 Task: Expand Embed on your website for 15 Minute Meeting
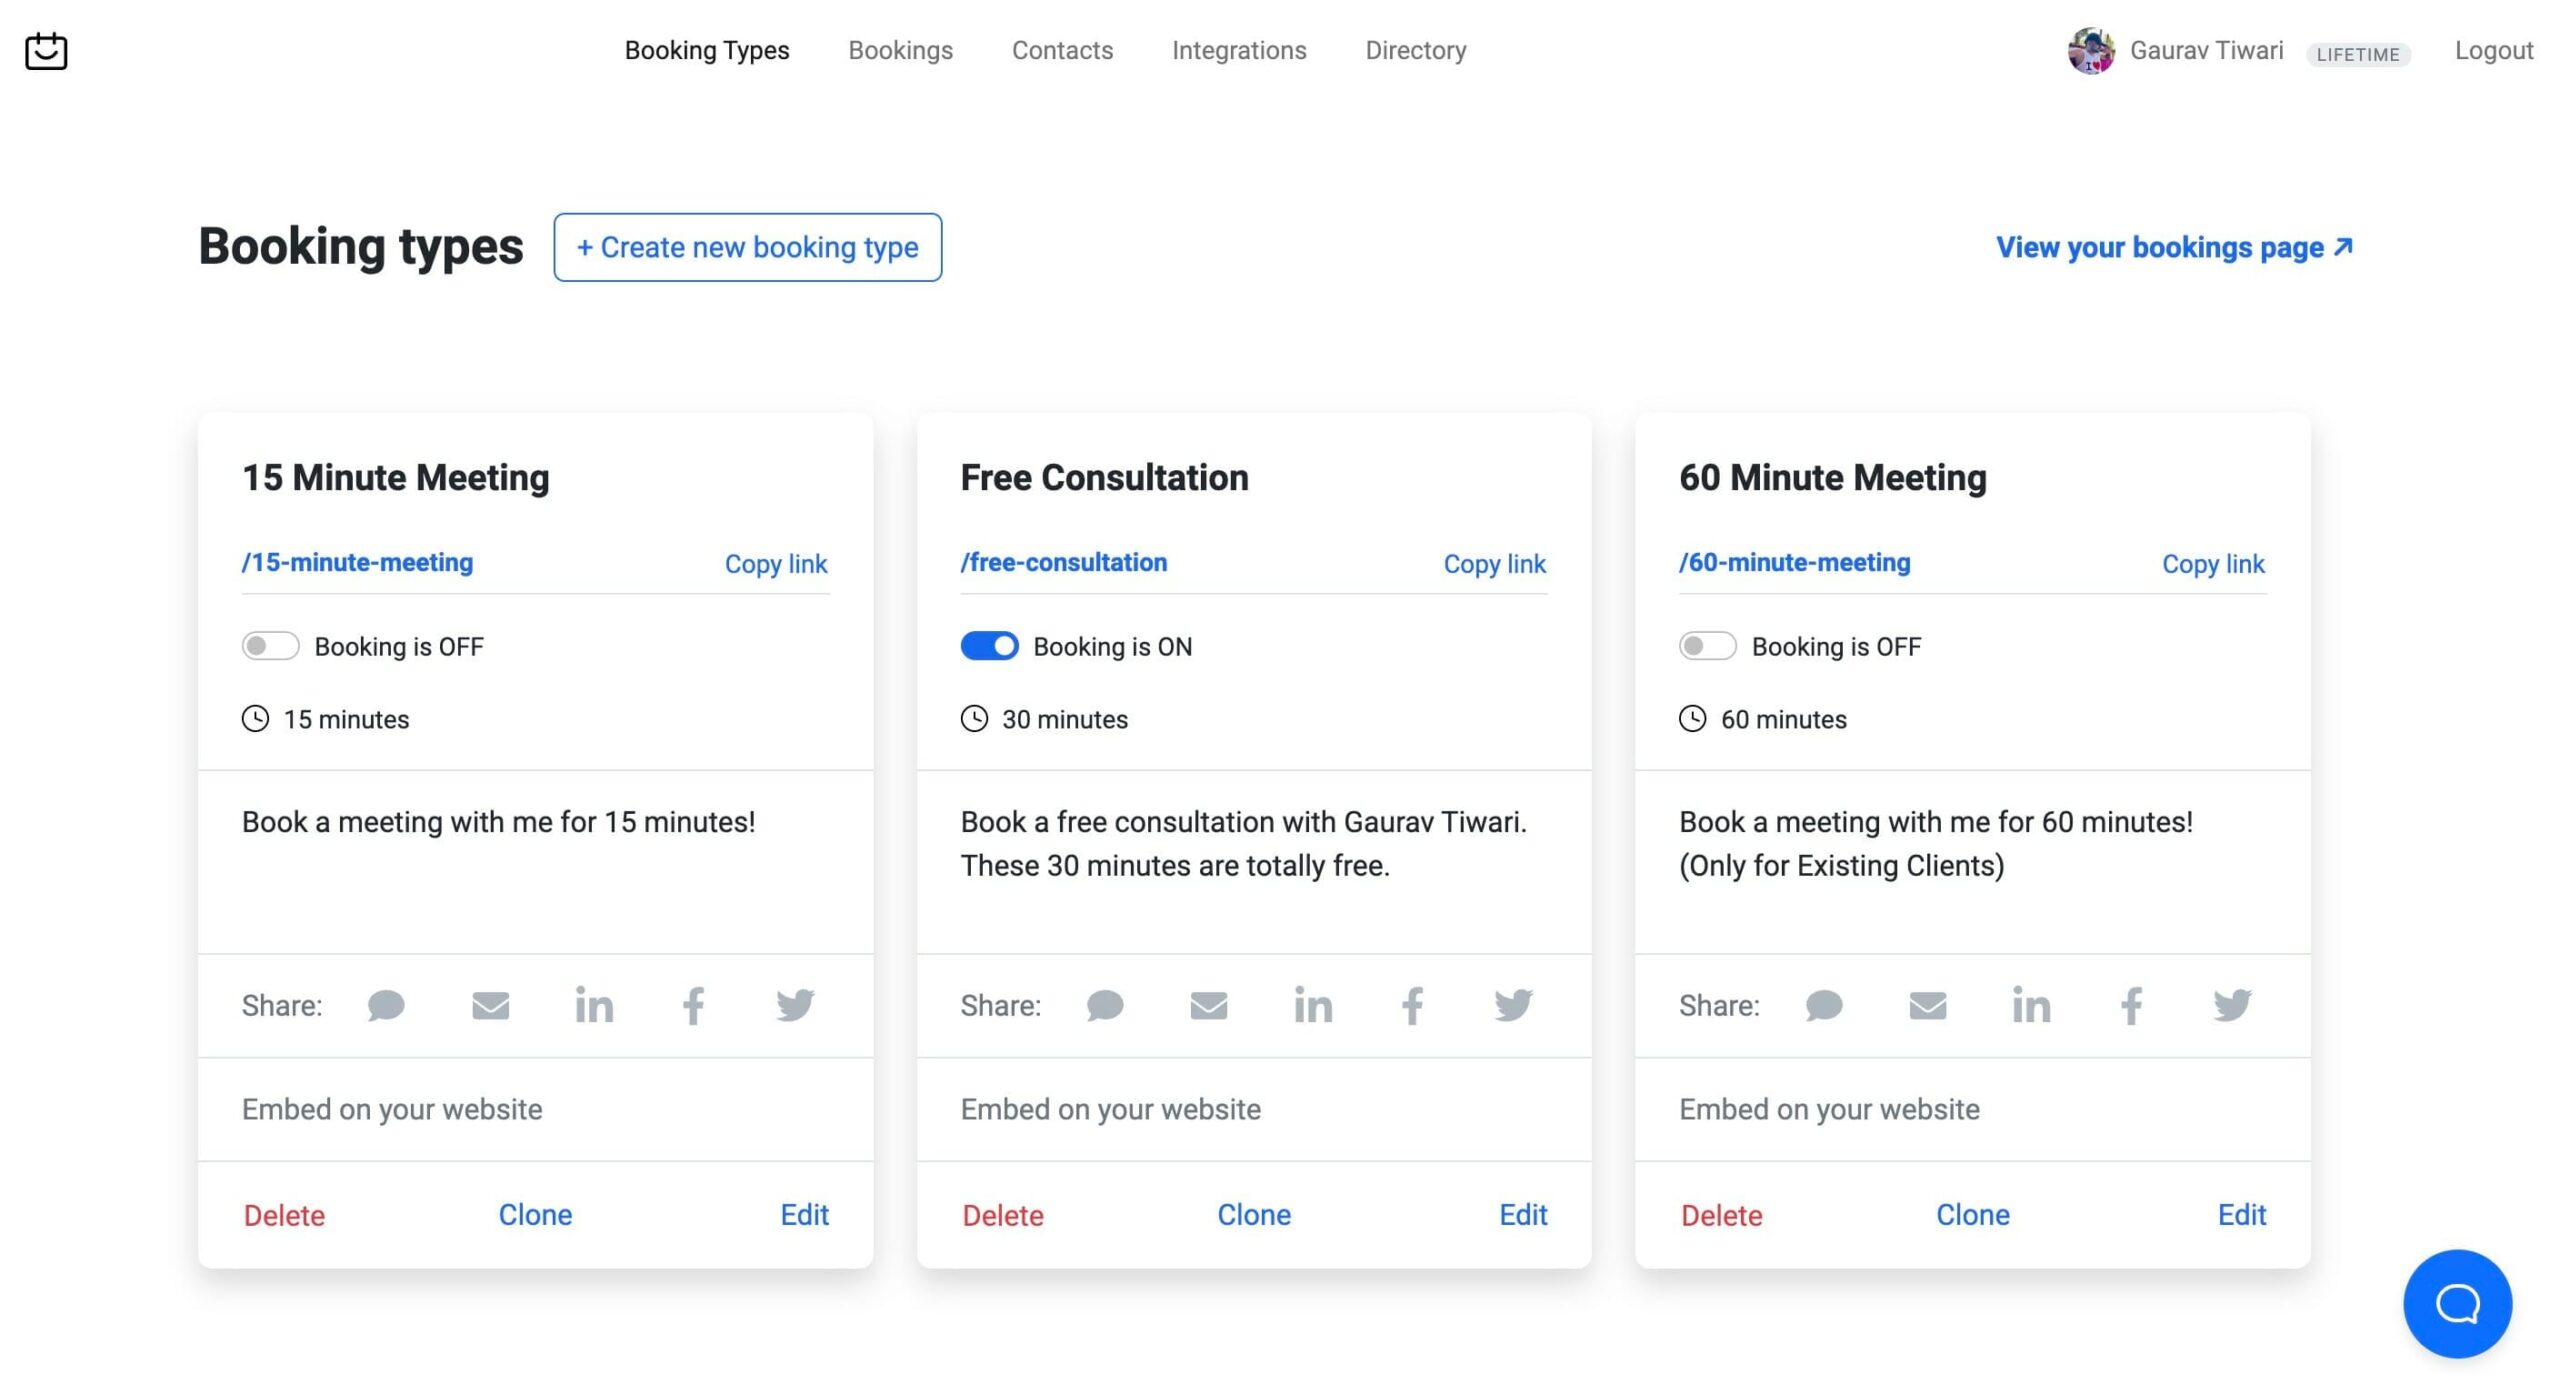click(392, 1109)
